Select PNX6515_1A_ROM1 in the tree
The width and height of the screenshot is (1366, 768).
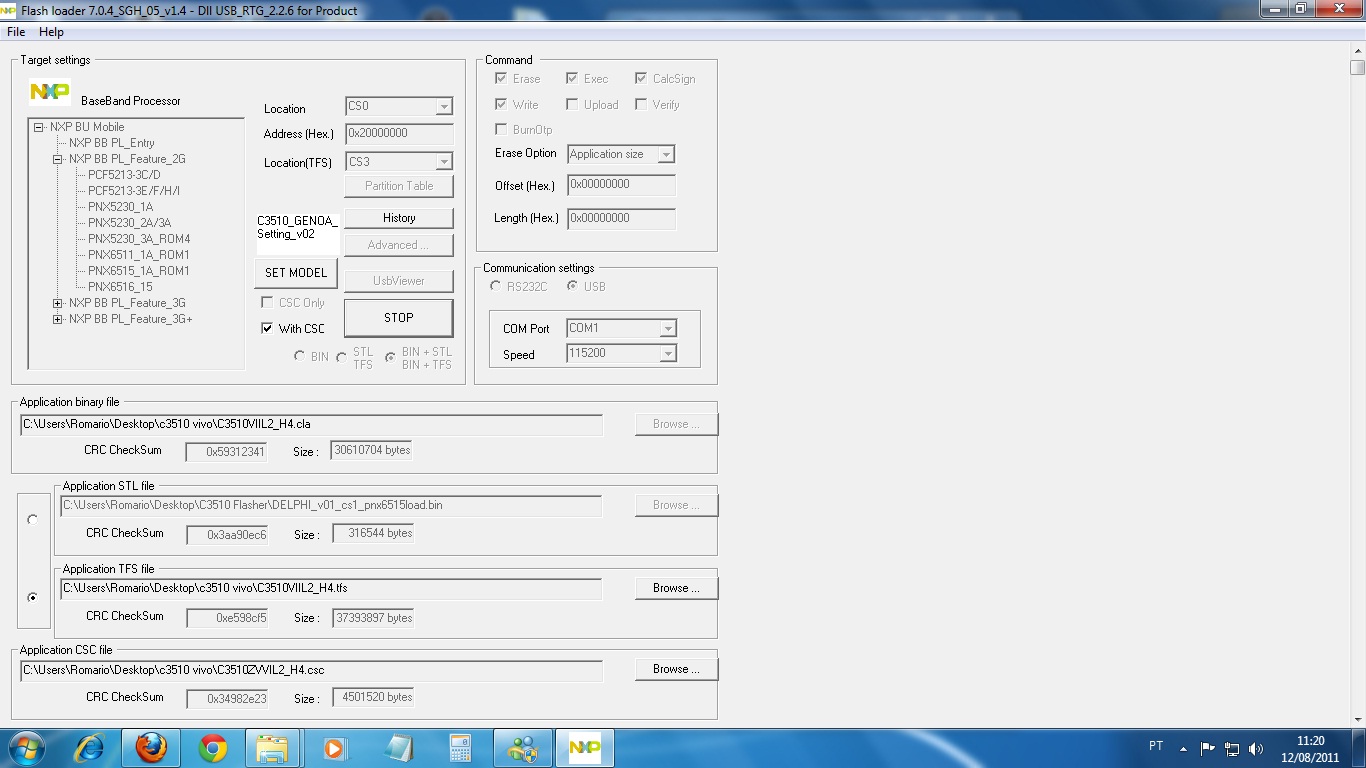coord(138,271)
